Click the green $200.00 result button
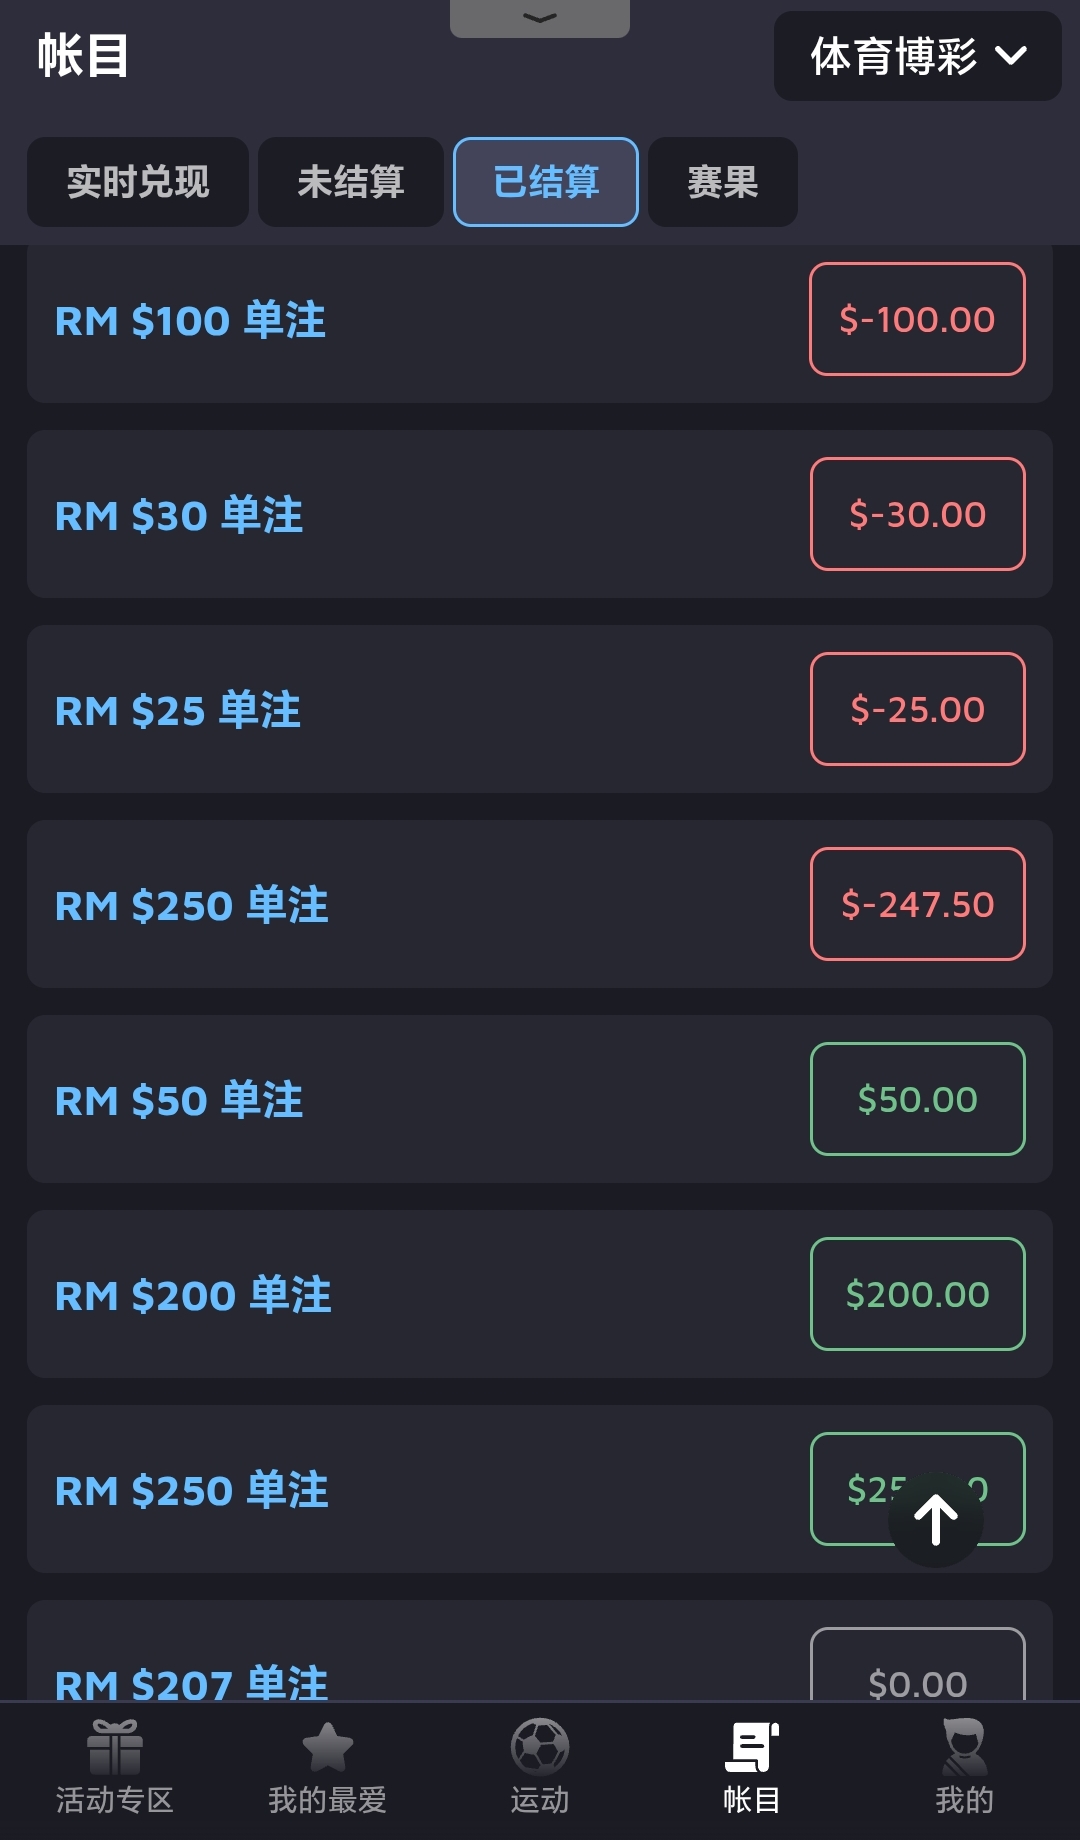 (x=917, y=1294)
